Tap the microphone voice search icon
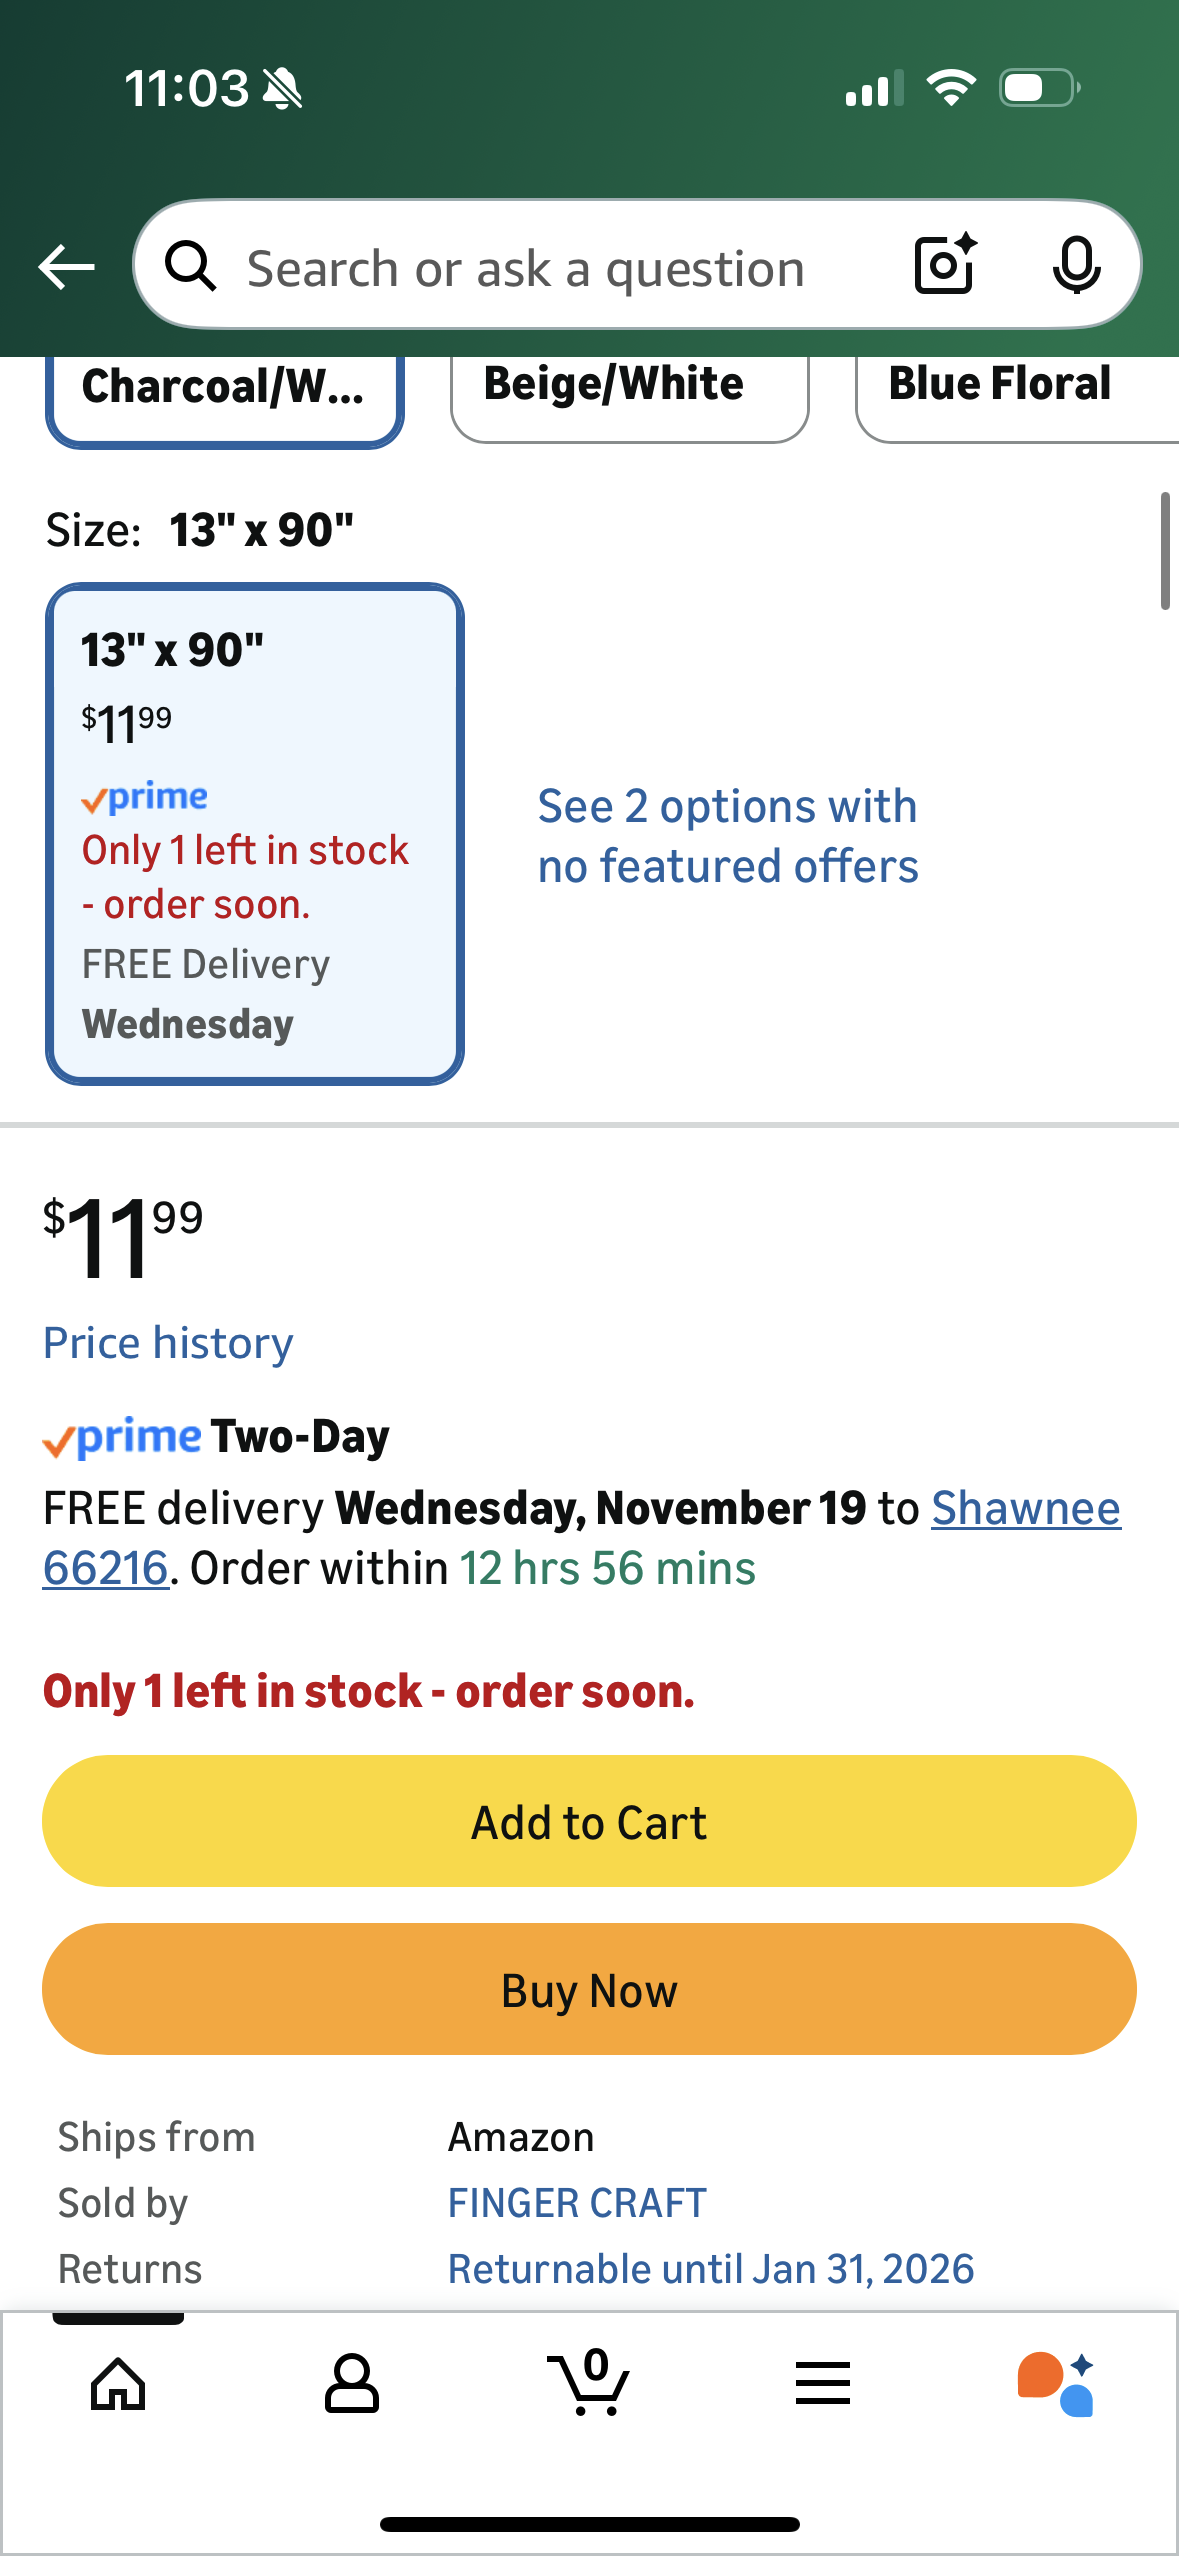This screenshot has height=2556, width=1179. coord(1076,266)
